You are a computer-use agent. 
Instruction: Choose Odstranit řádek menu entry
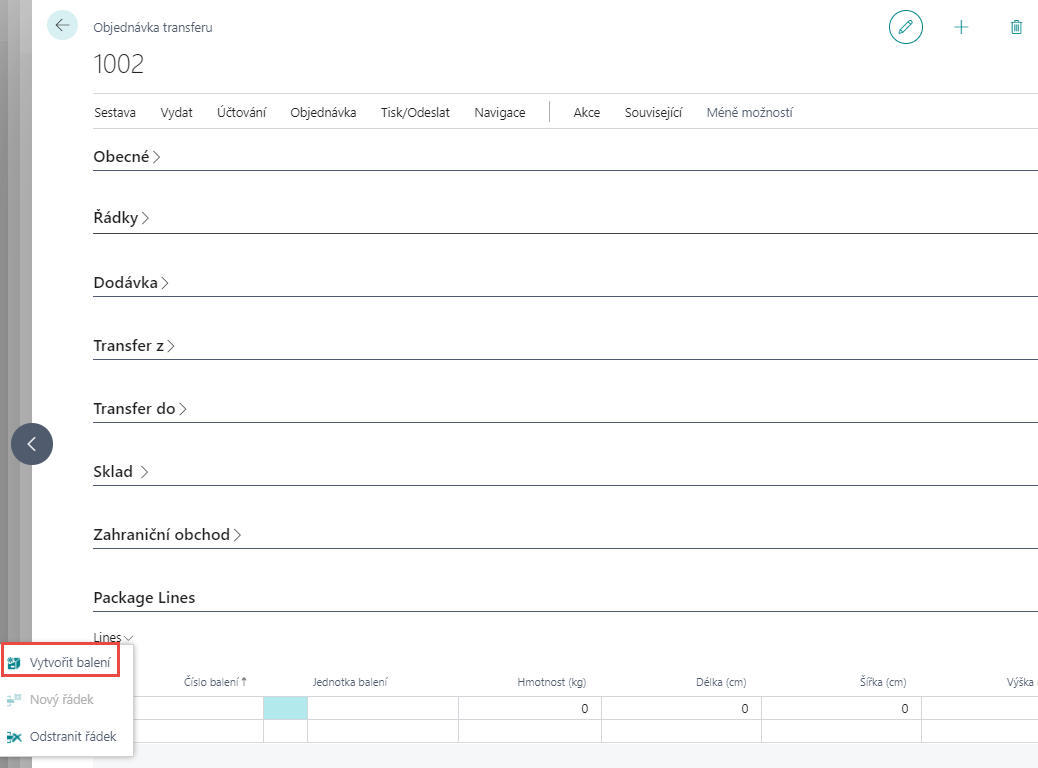72,736
